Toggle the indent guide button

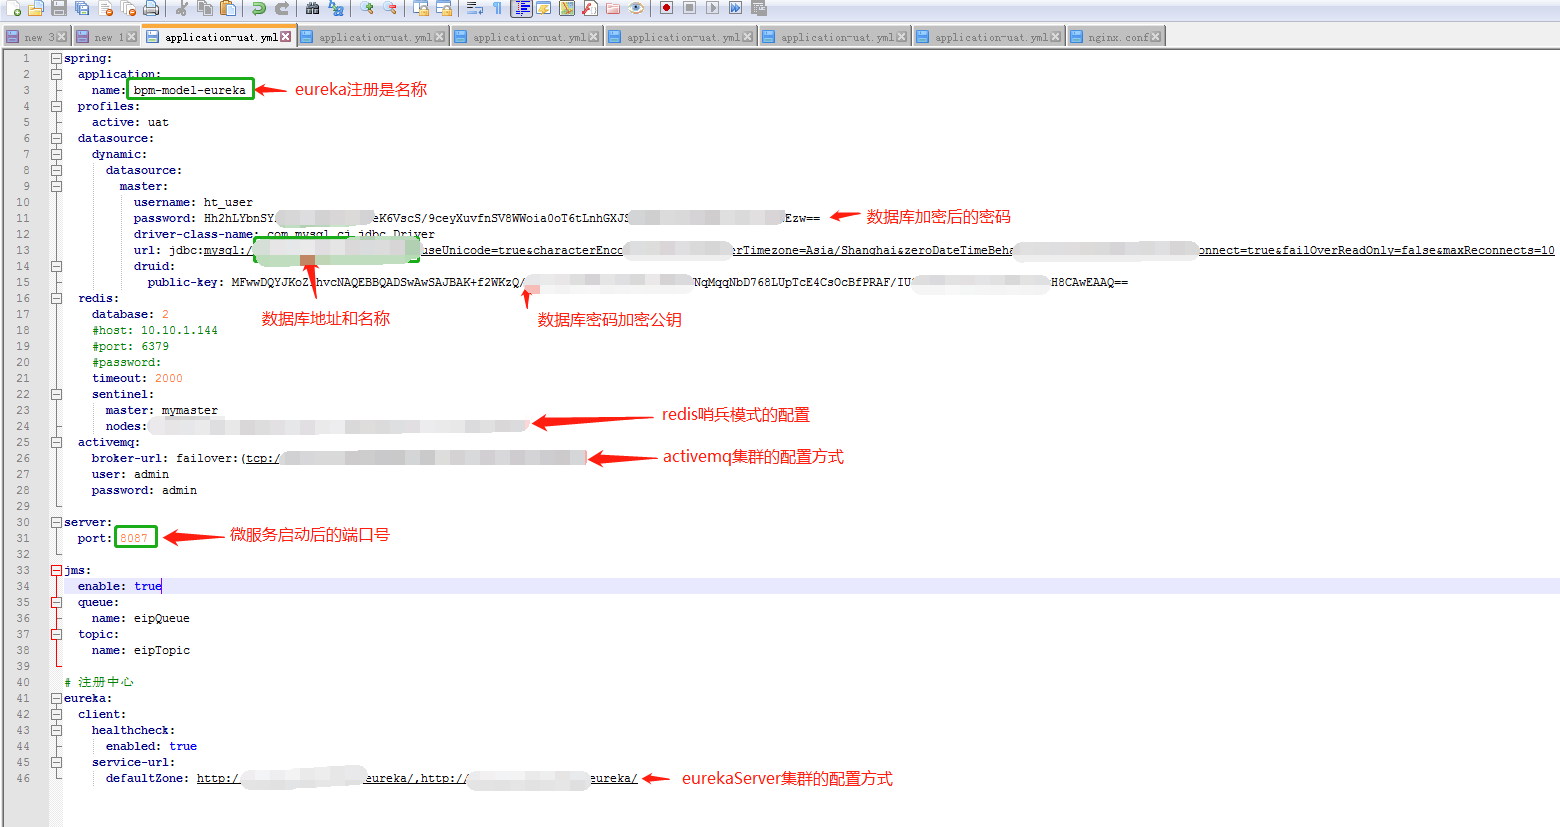(521, 8)
